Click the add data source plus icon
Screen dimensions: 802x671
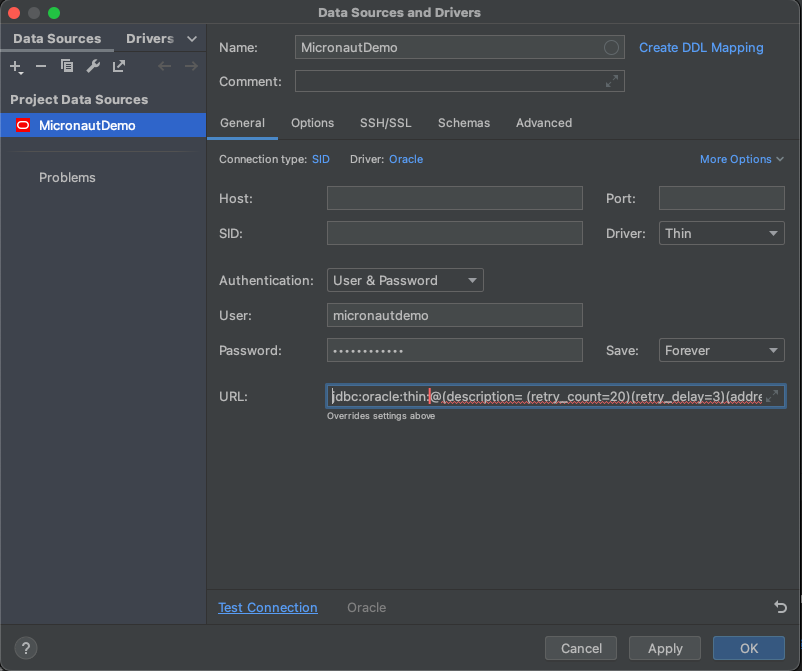tap(16, 66)
